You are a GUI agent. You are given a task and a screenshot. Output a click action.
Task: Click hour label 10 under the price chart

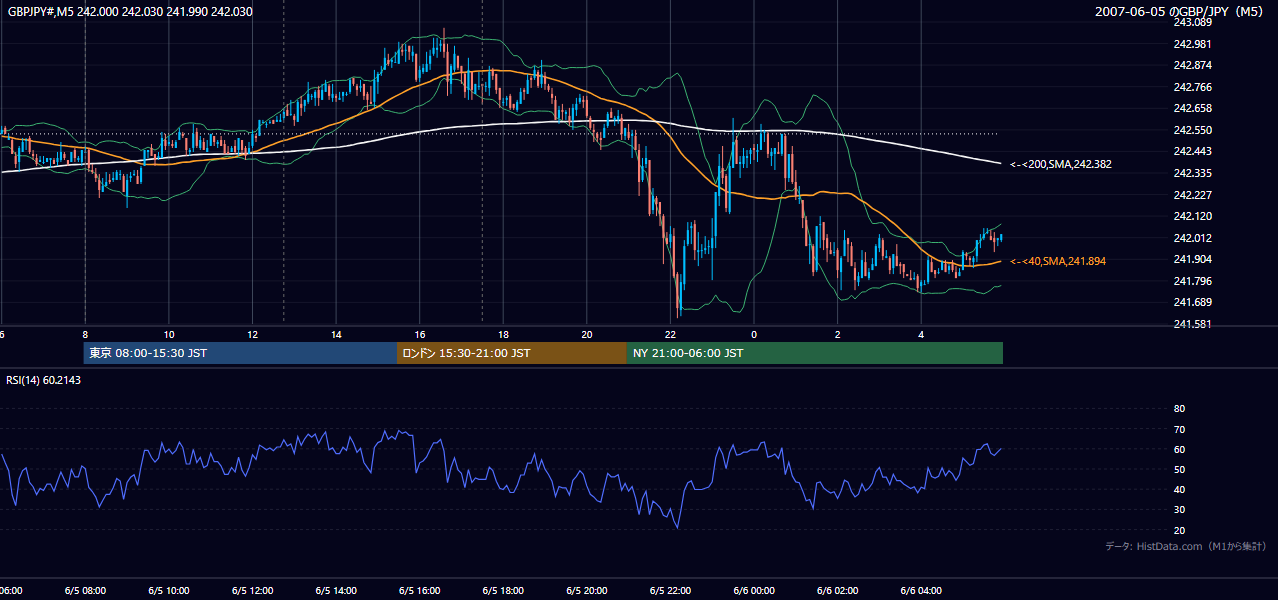[x=169, y=335]
